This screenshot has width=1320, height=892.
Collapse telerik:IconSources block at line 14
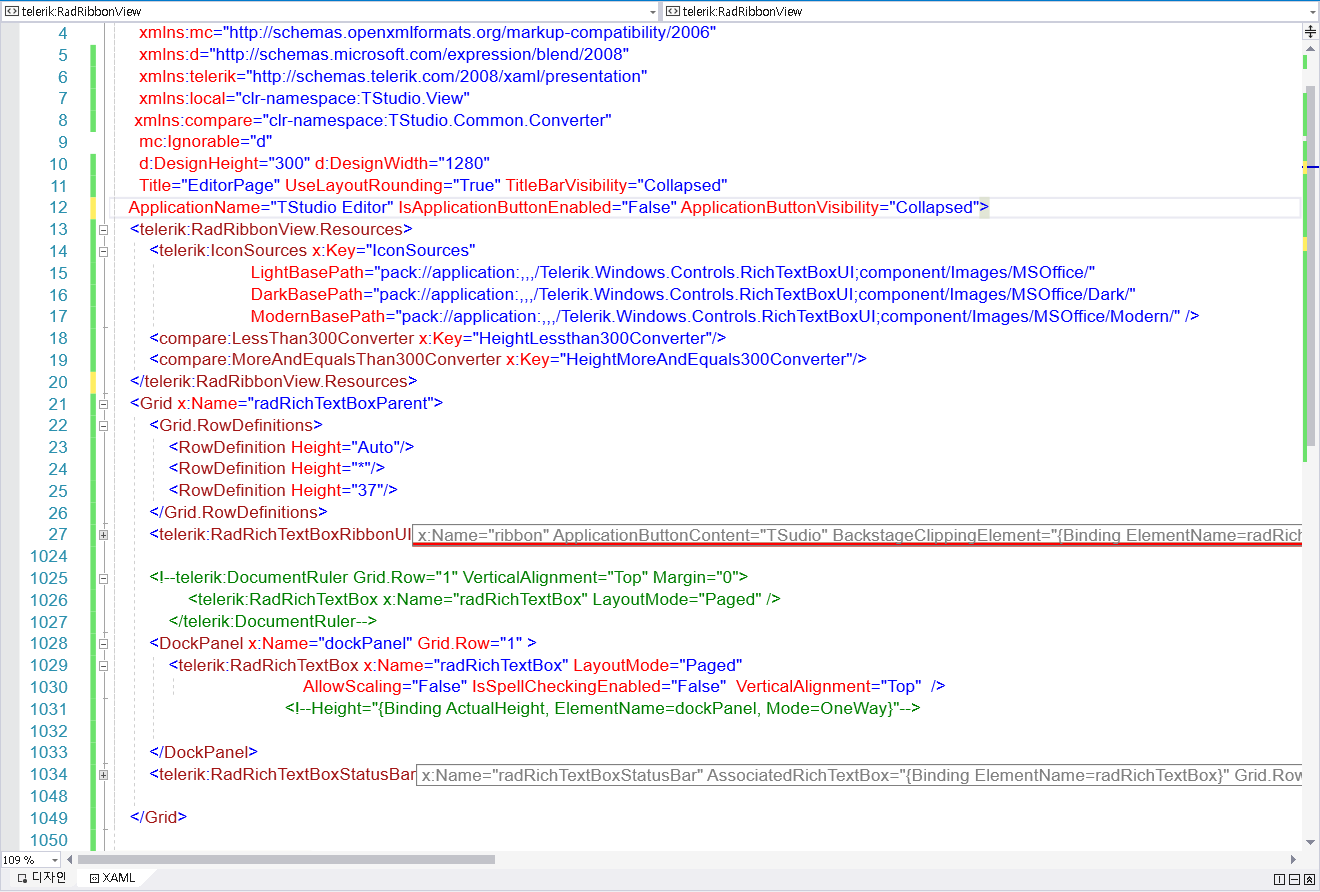104,251
